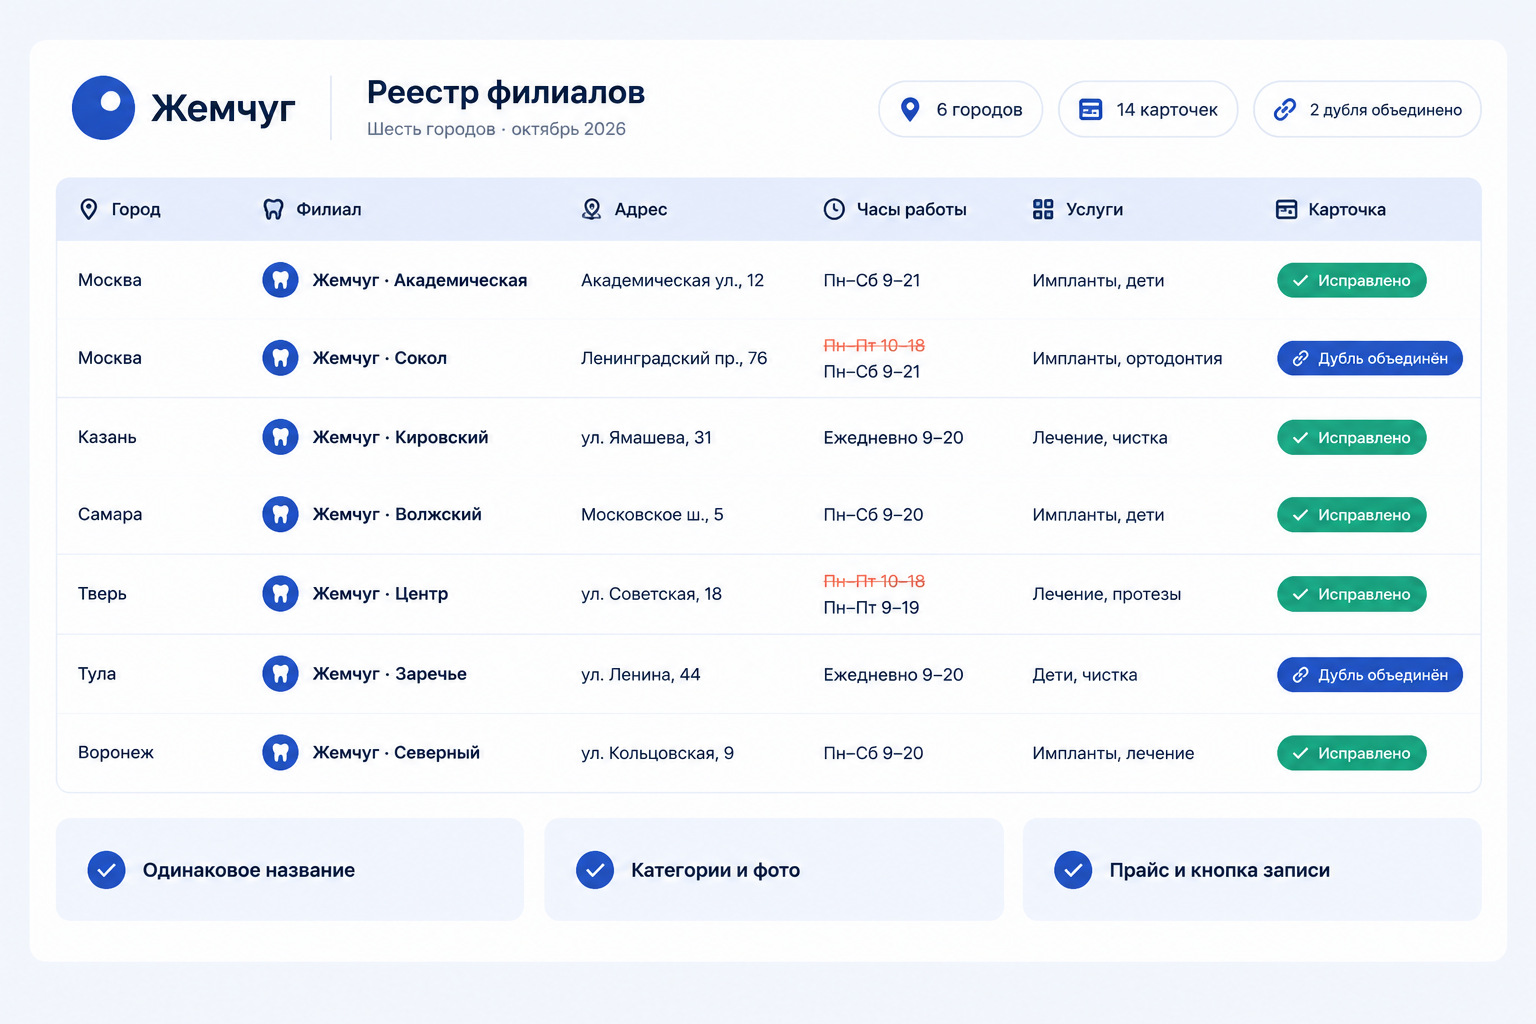This screenshot has height=1024, width=1536.
Task: Click the «2 дубля объединено» chip
Action: 1367,109
